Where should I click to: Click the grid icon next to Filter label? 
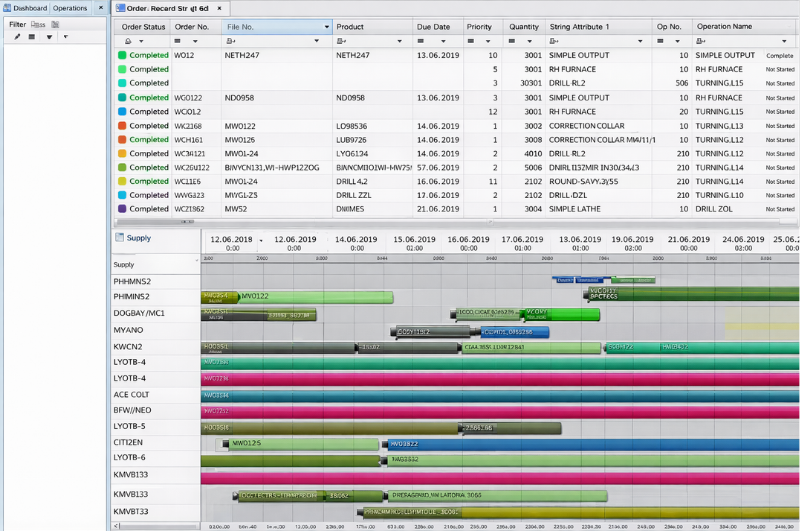pyautogui.click(x=55, y=24)
